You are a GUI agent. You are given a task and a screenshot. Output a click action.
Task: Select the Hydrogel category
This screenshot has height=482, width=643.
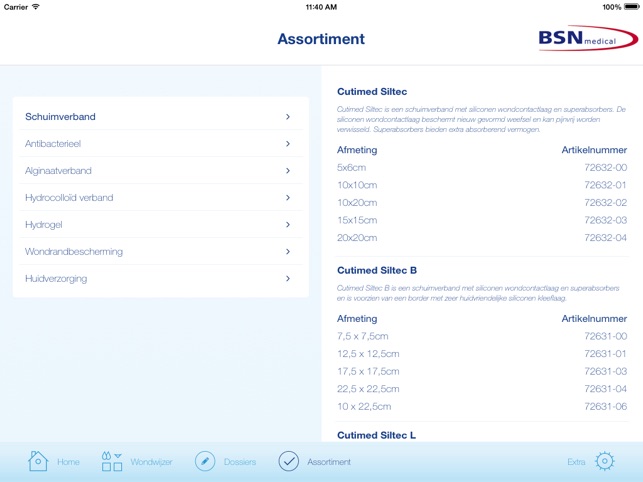click(x=161, y=225)
